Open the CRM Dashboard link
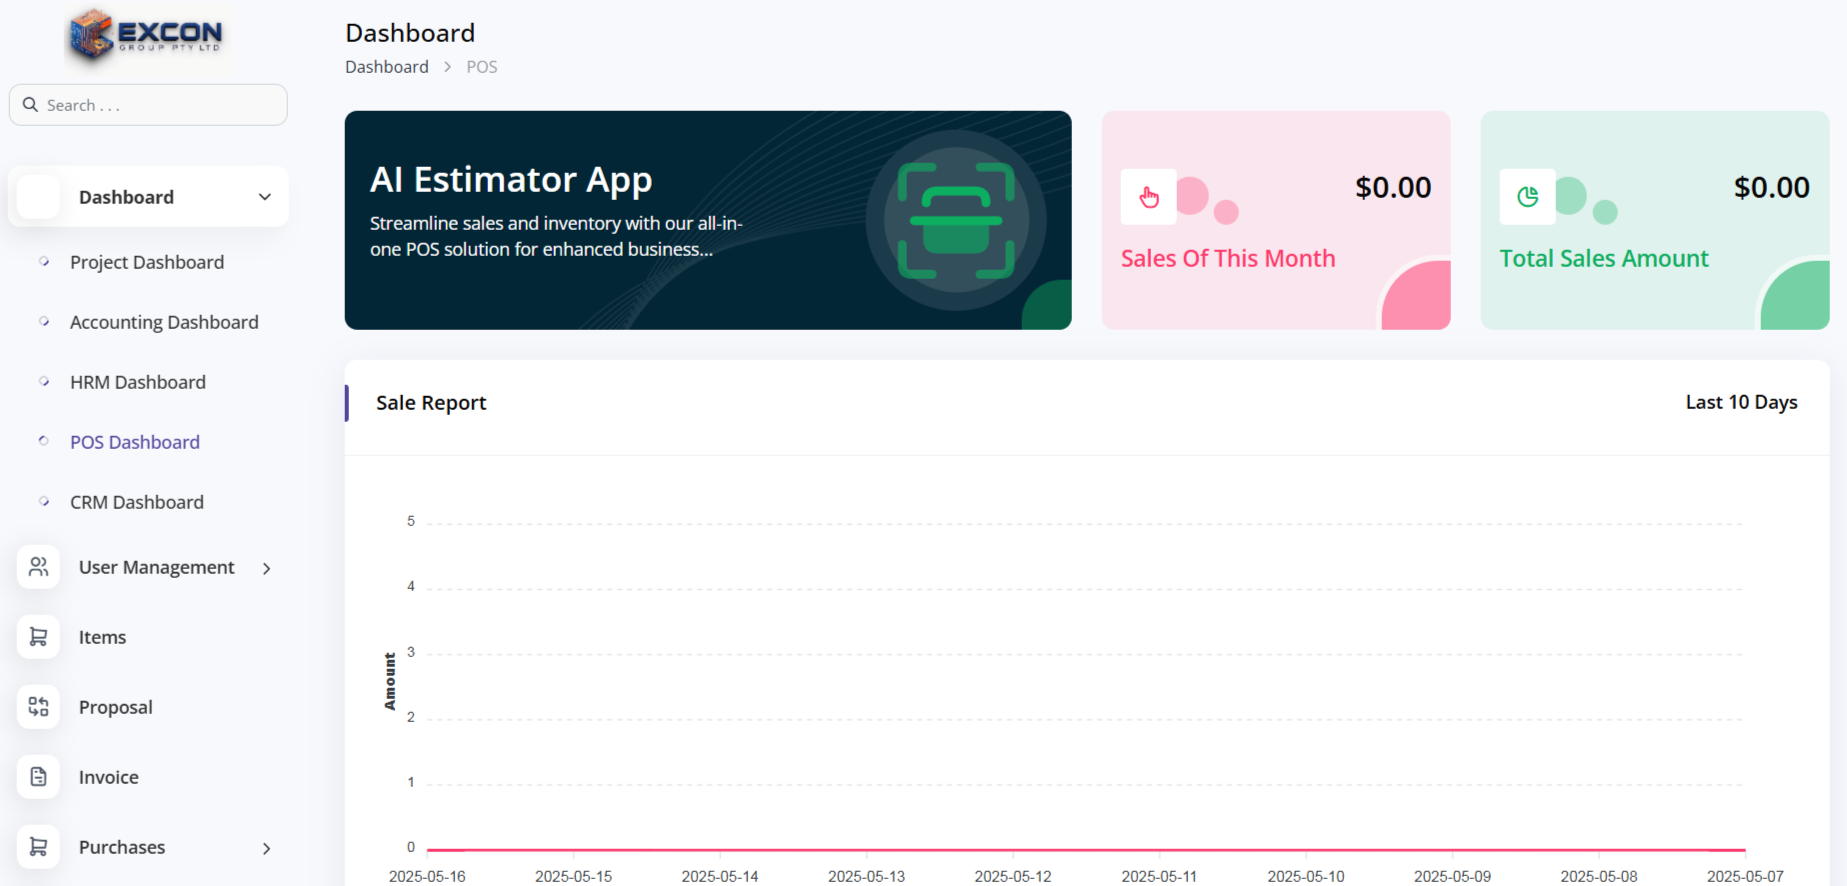Image resolution: width=1847 pixels, height=886 pixels. click(x=137, y=502)
